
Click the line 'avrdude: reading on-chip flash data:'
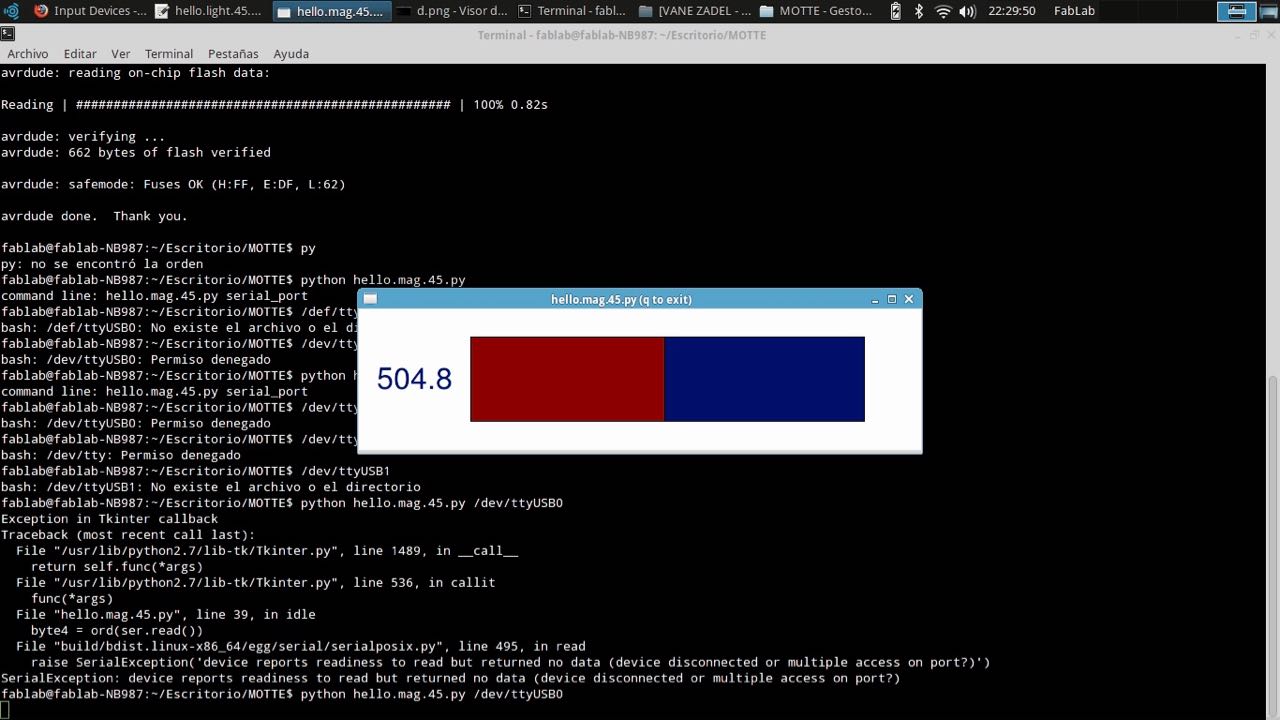pos(135,73)
